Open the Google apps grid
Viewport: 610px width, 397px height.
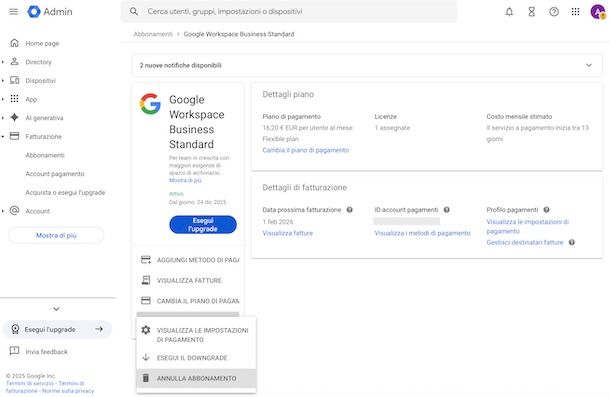pyautogui.click(x=575, y=12)
